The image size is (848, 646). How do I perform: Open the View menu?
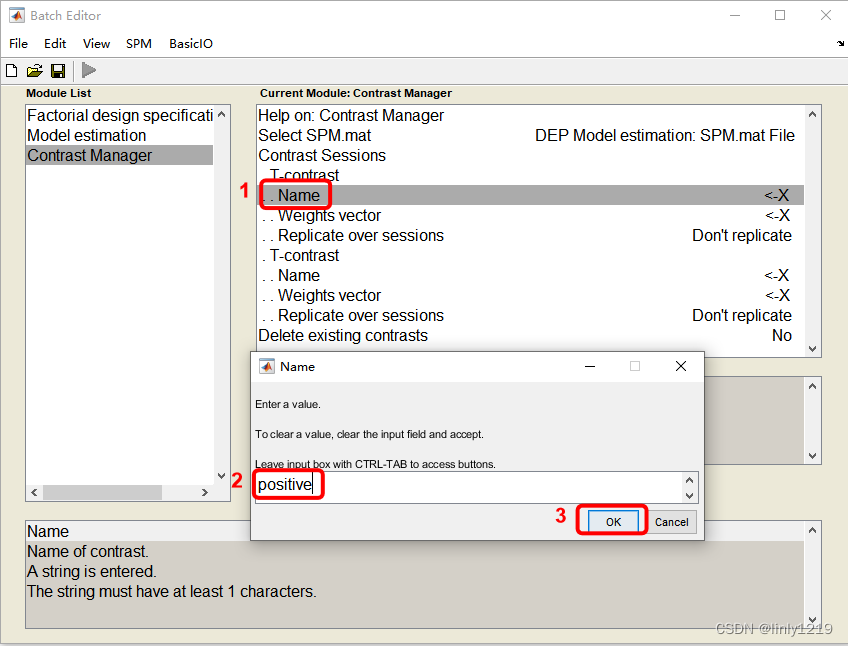pyautogui.click(x=95, y=43)
